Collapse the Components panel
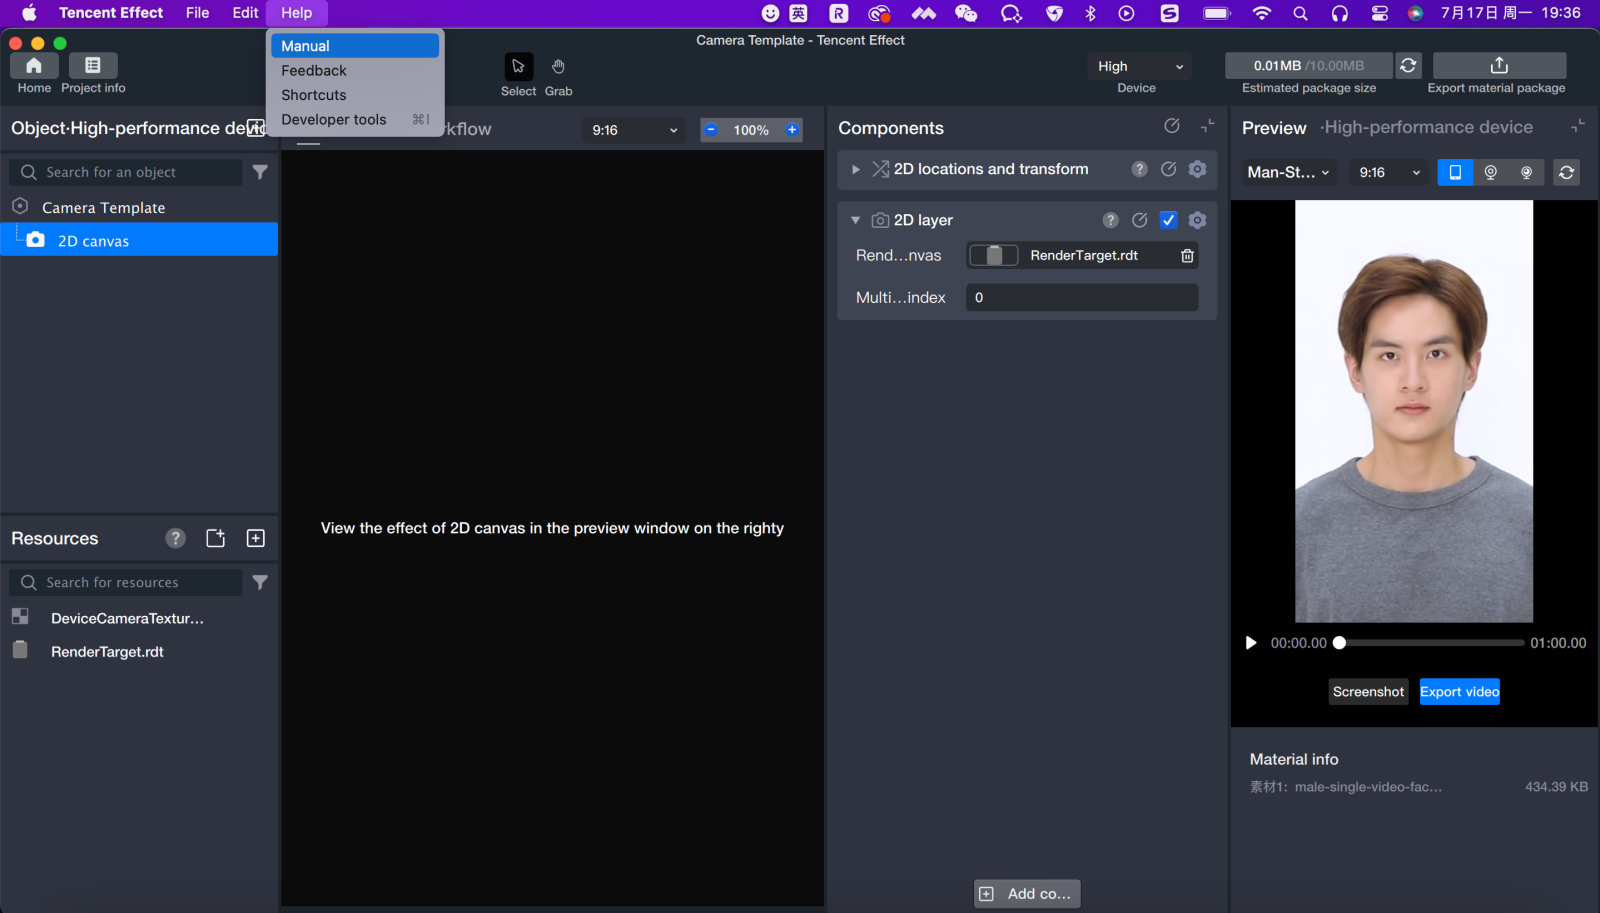The image size is (1600, 913). pyautogui.click(x=1208, y=126)
